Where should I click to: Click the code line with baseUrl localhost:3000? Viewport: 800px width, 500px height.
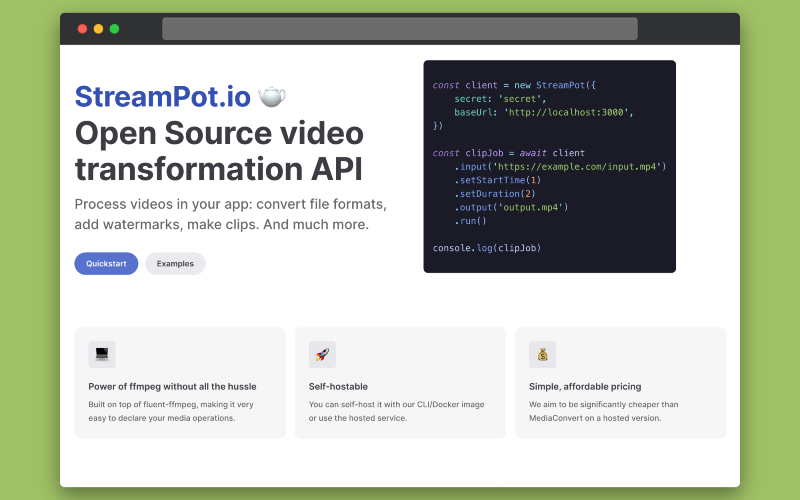click(544, 112)
